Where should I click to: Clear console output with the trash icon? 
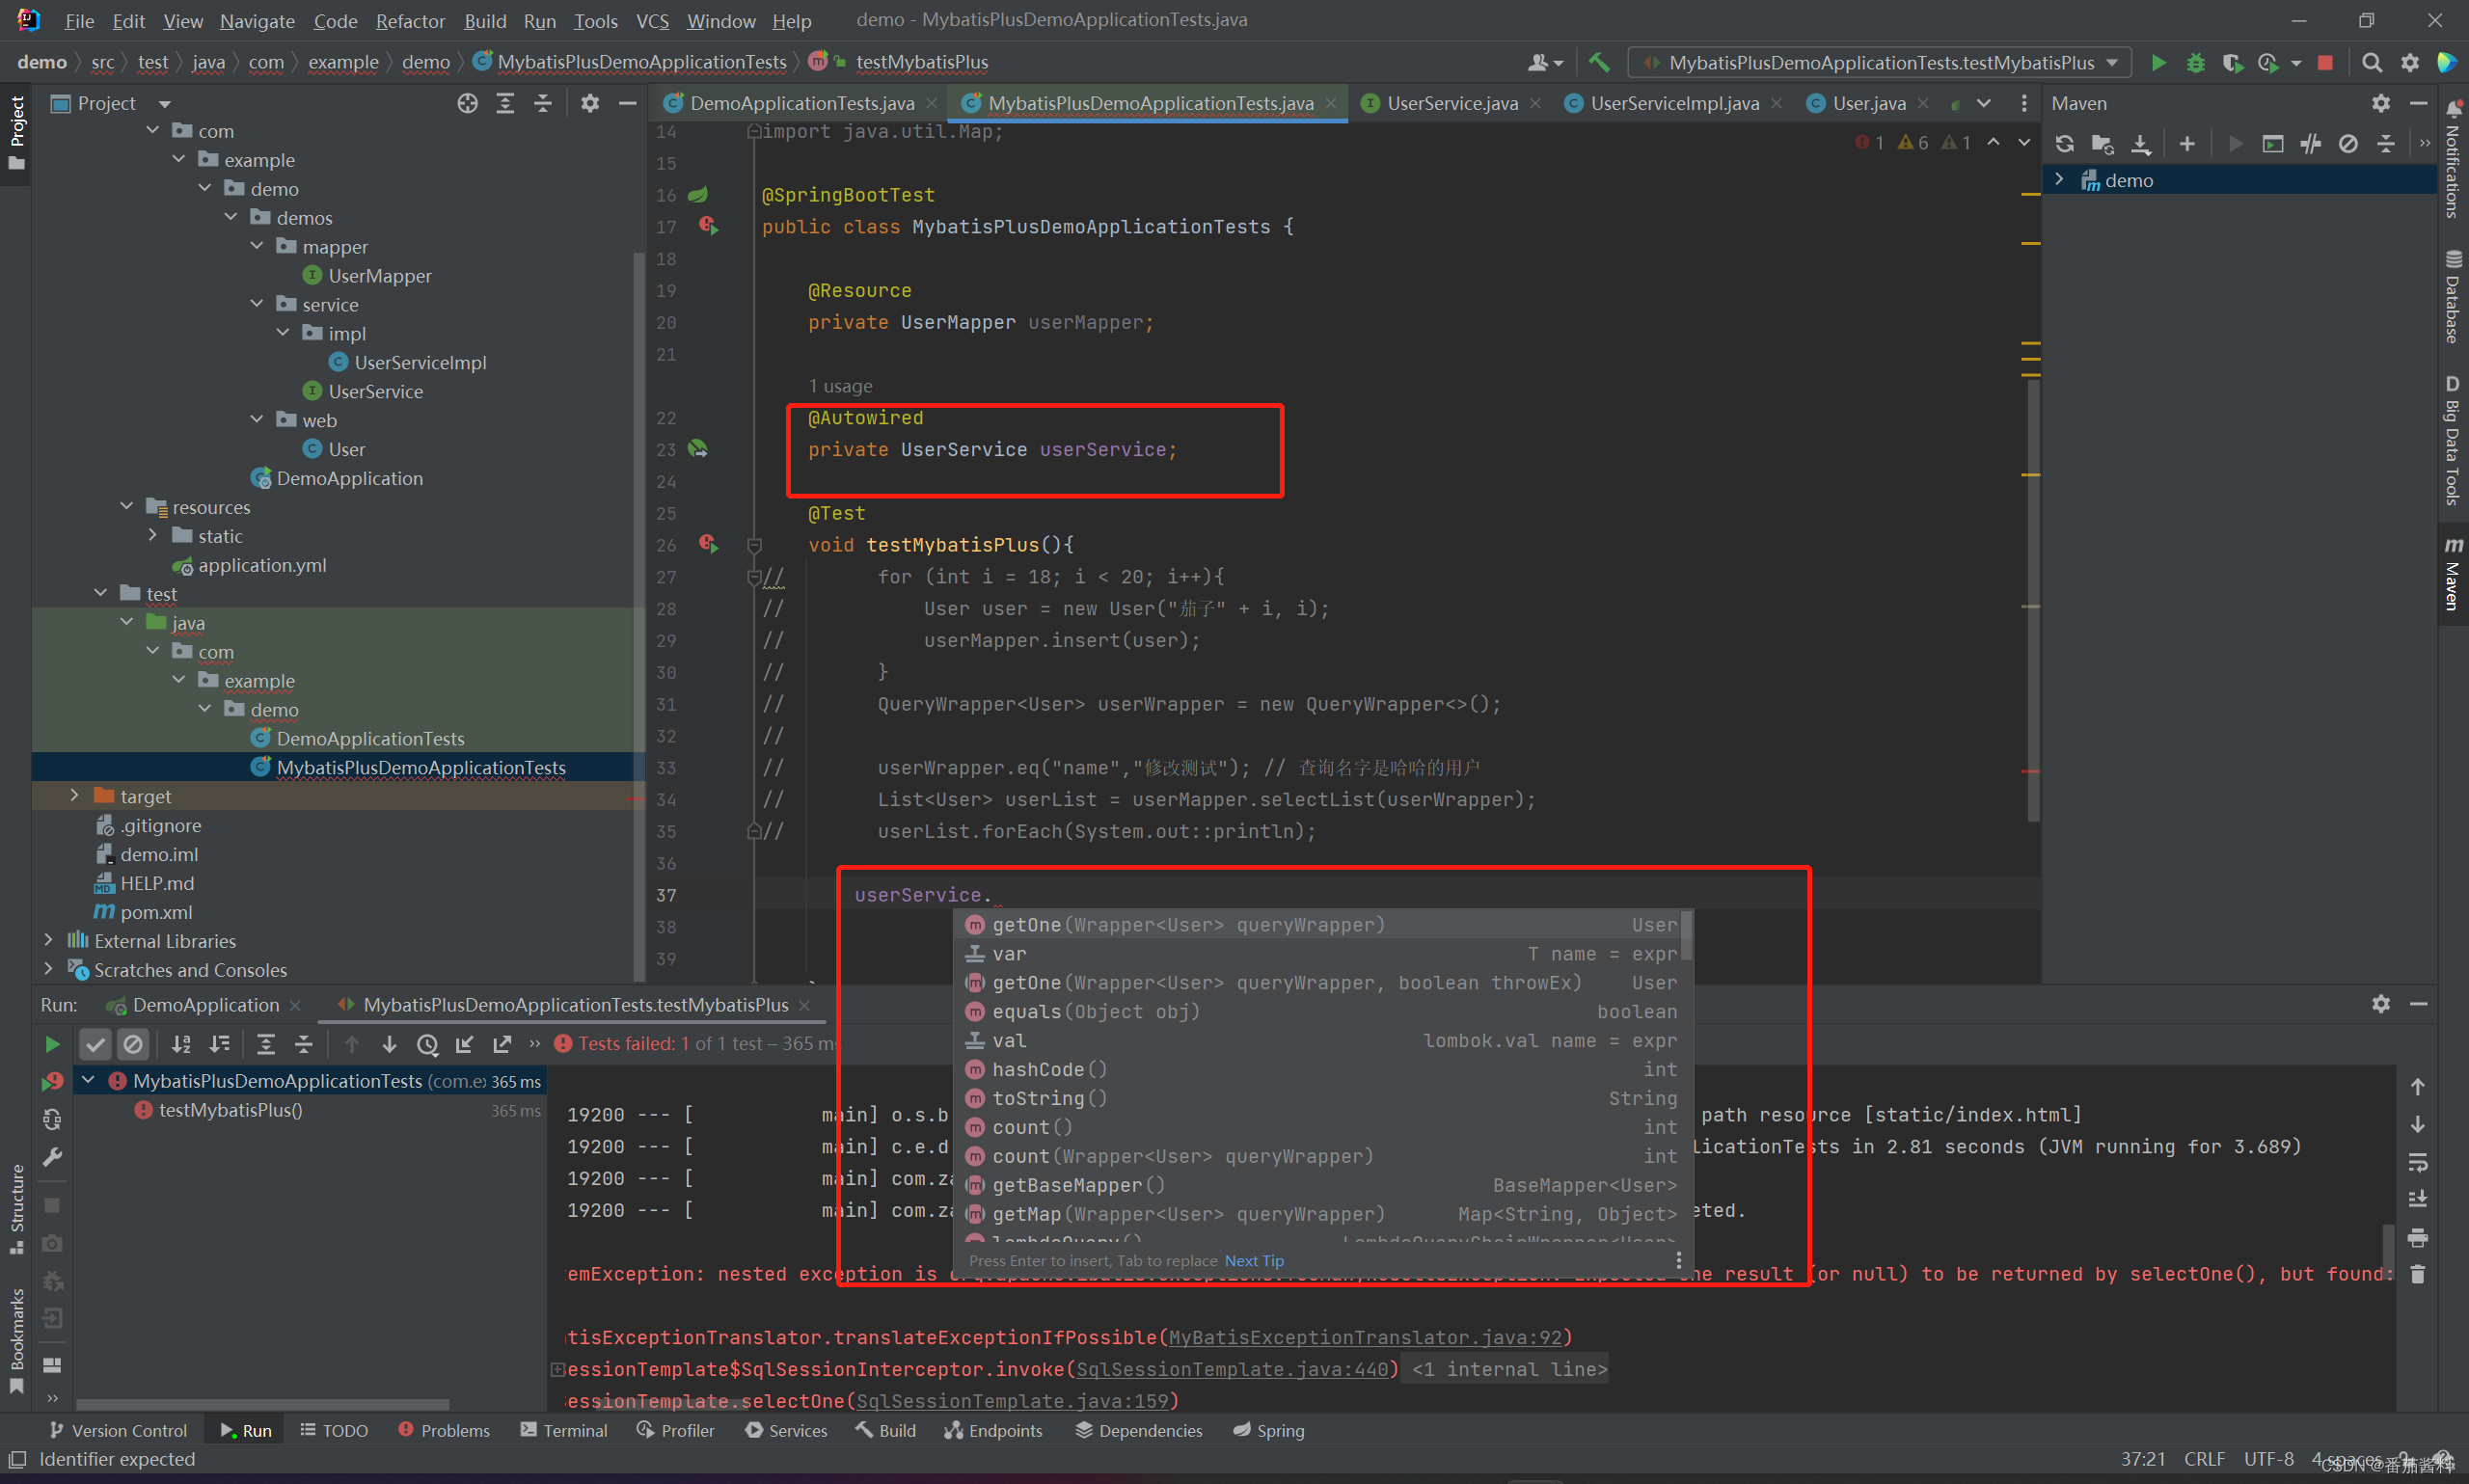point(2417,1274)
